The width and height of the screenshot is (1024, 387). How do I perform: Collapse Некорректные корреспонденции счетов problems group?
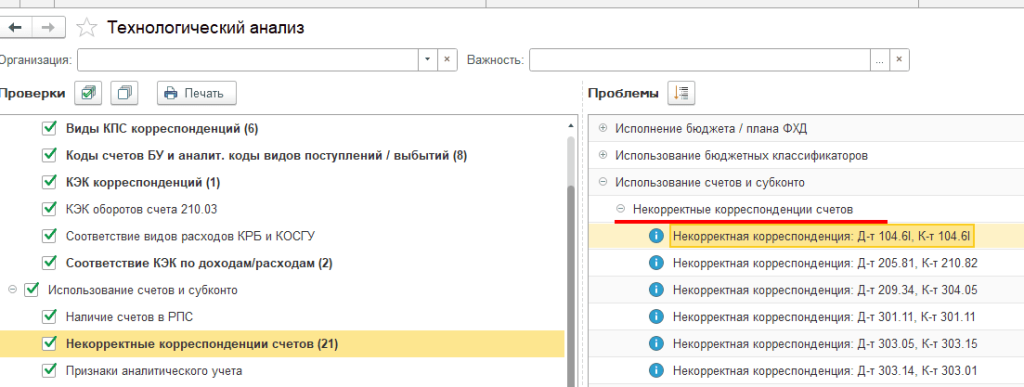pyautogui.click(x=620, y=209)
